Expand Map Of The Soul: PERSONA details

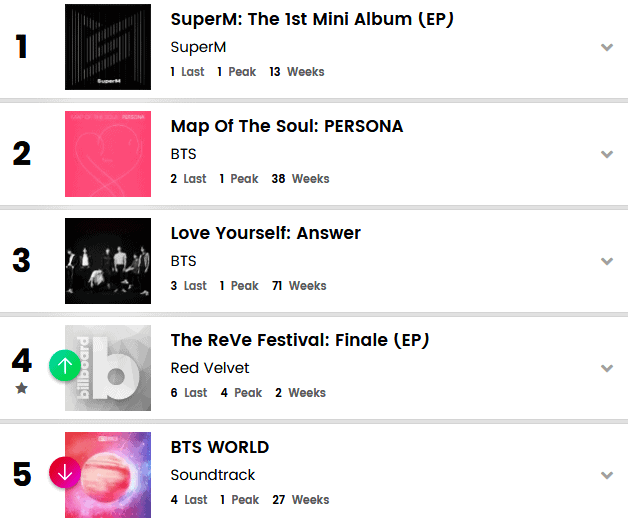click(606, 154)
